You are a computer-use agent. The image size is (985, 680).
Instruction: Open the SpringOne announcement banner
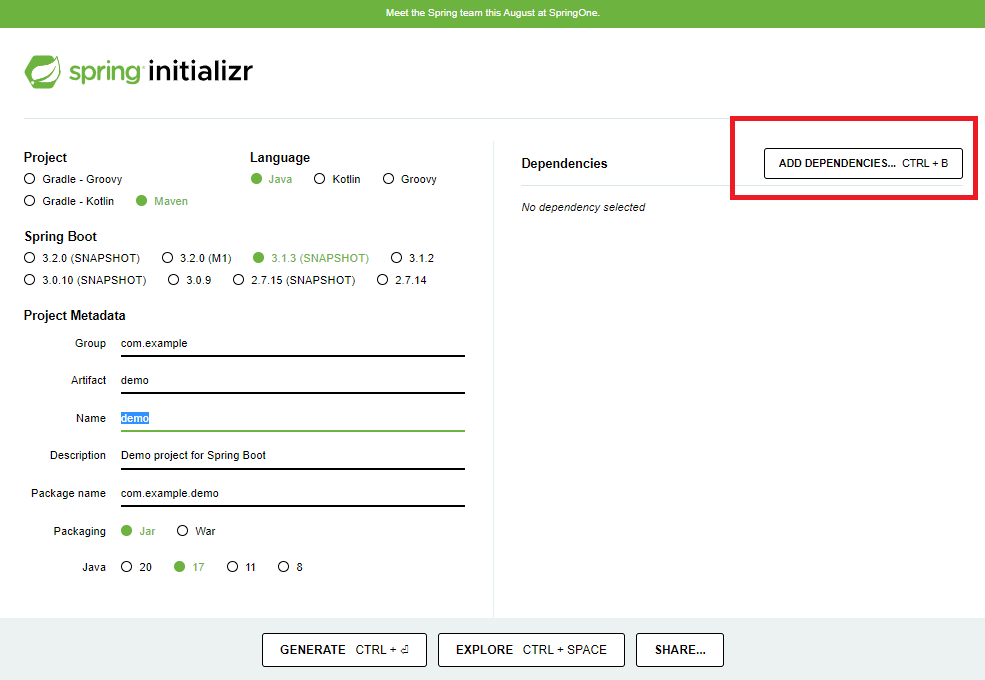492,13
